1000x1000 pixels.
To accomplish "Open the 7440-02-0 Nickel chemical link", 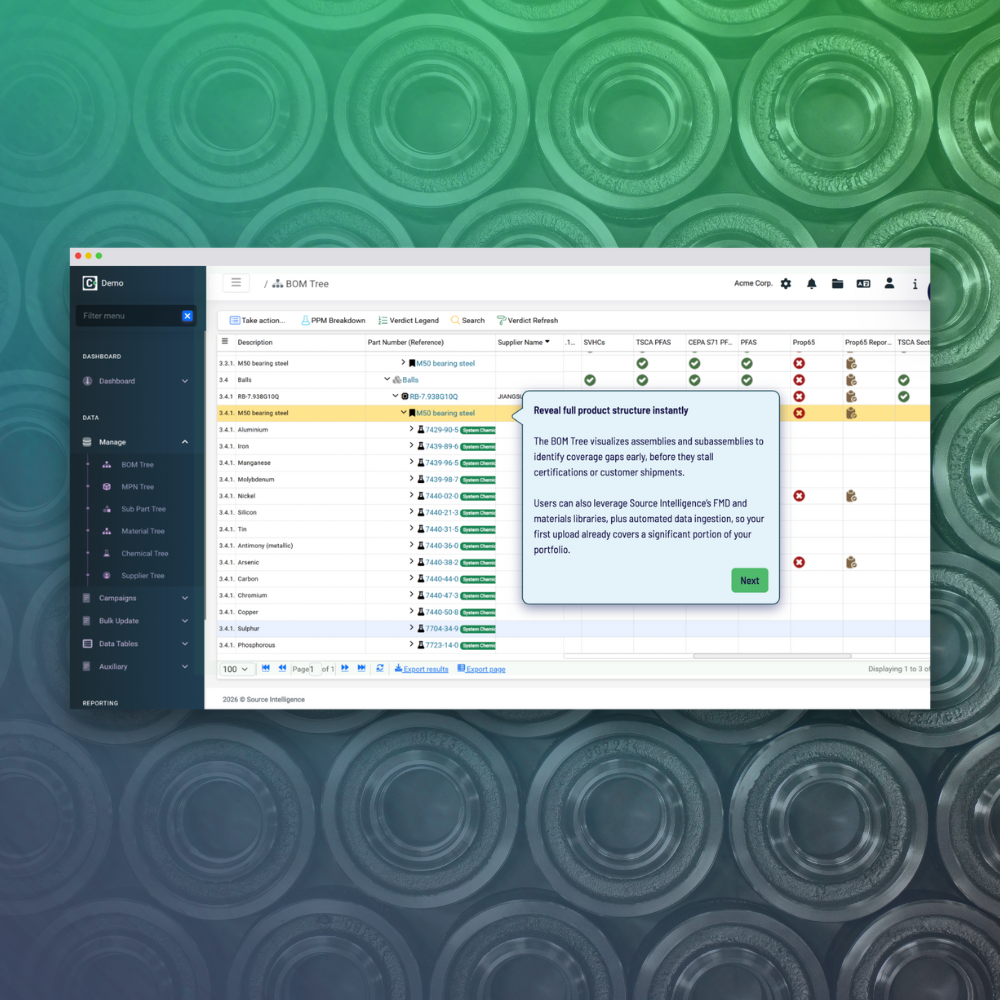I will (x=441, y=496).
